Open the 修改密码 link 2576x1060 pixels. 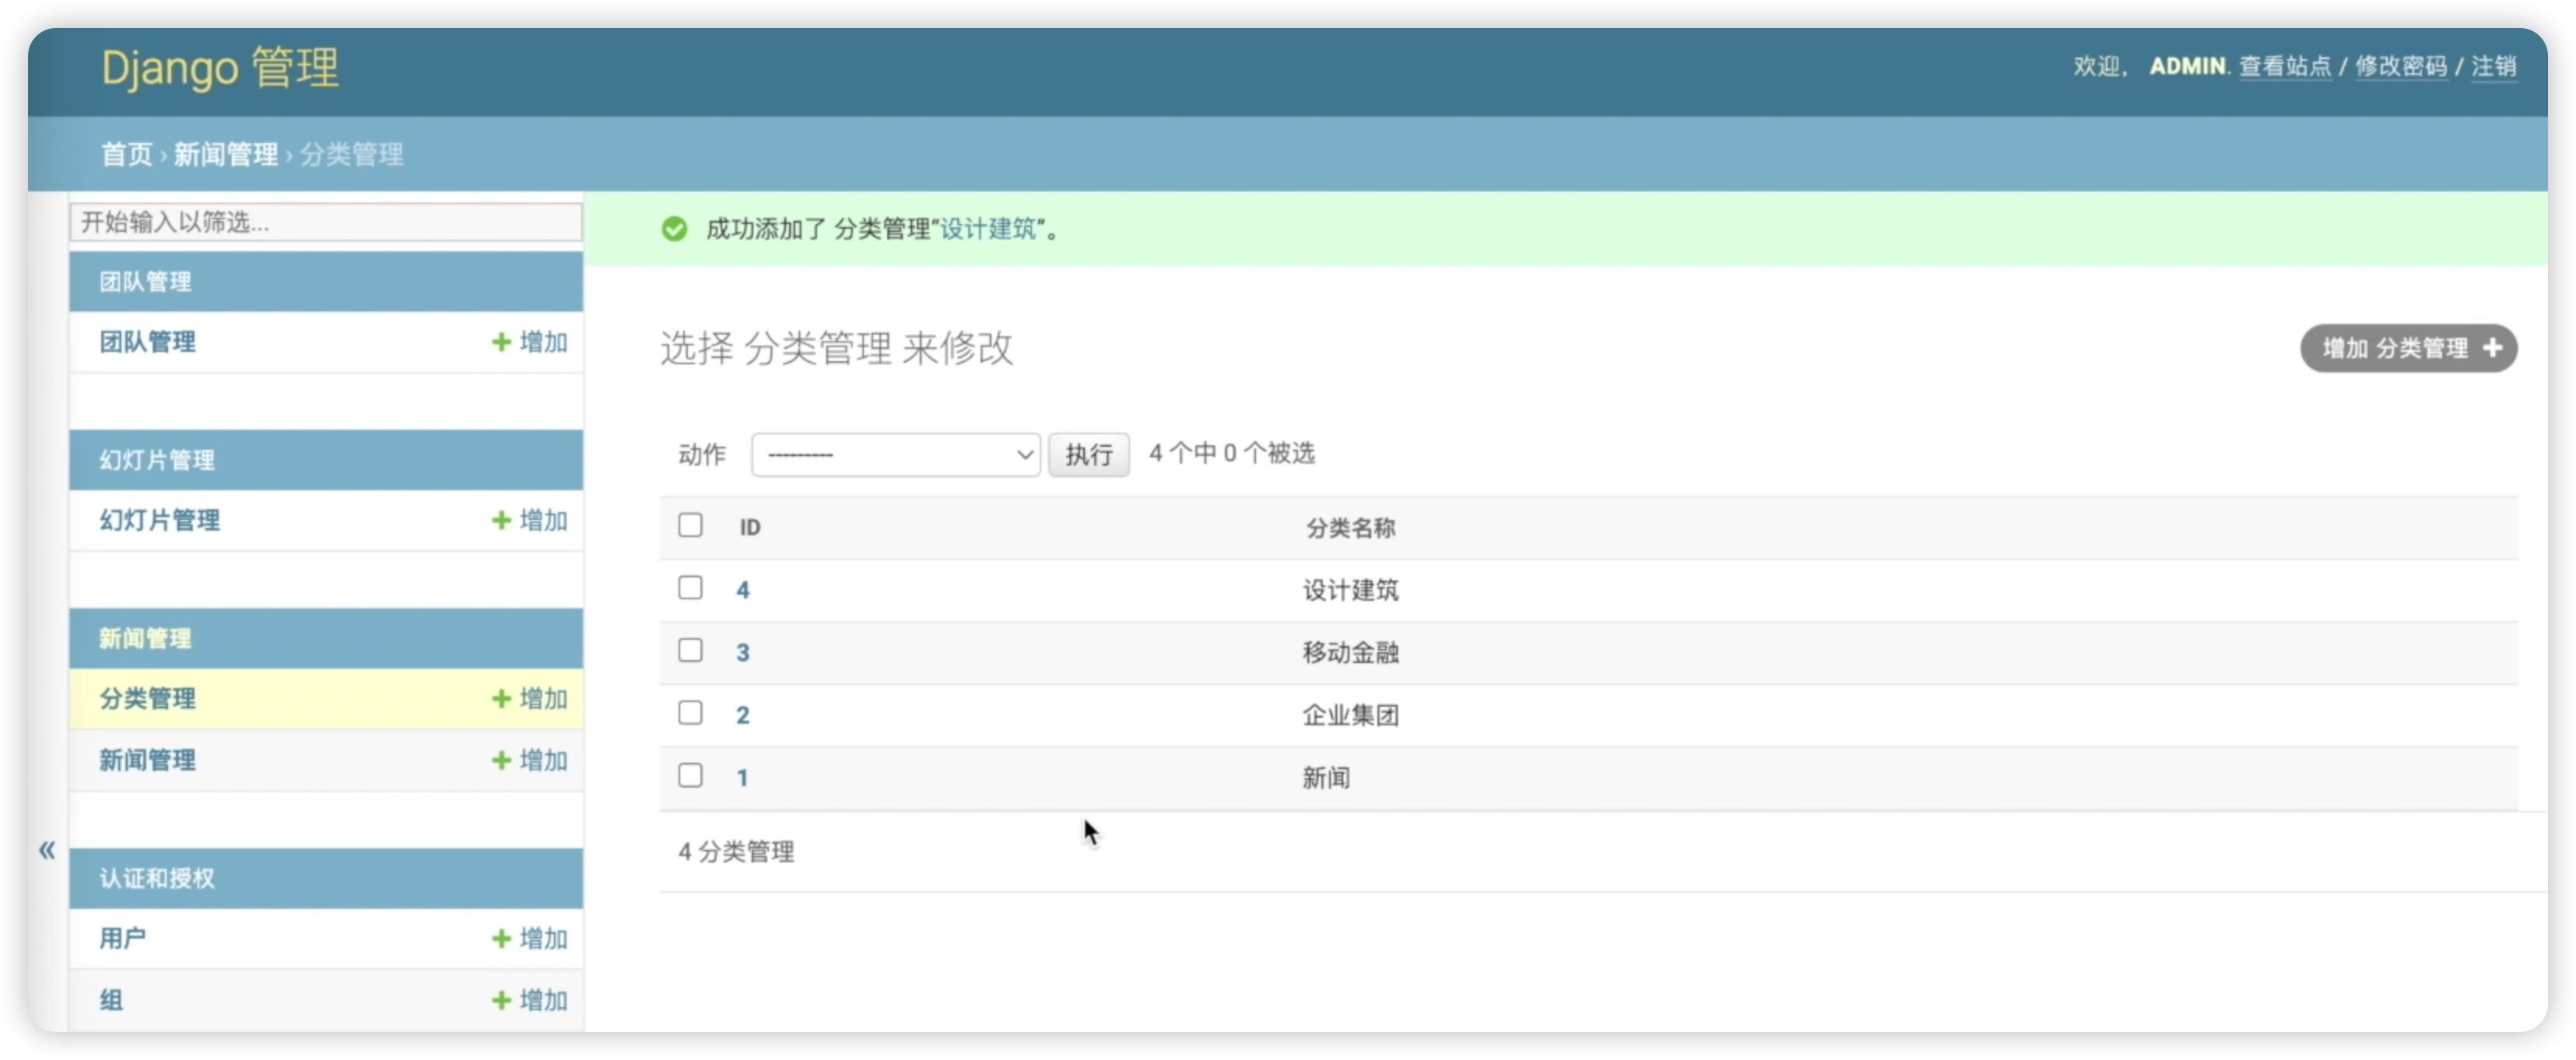(x=2401, y=66)
